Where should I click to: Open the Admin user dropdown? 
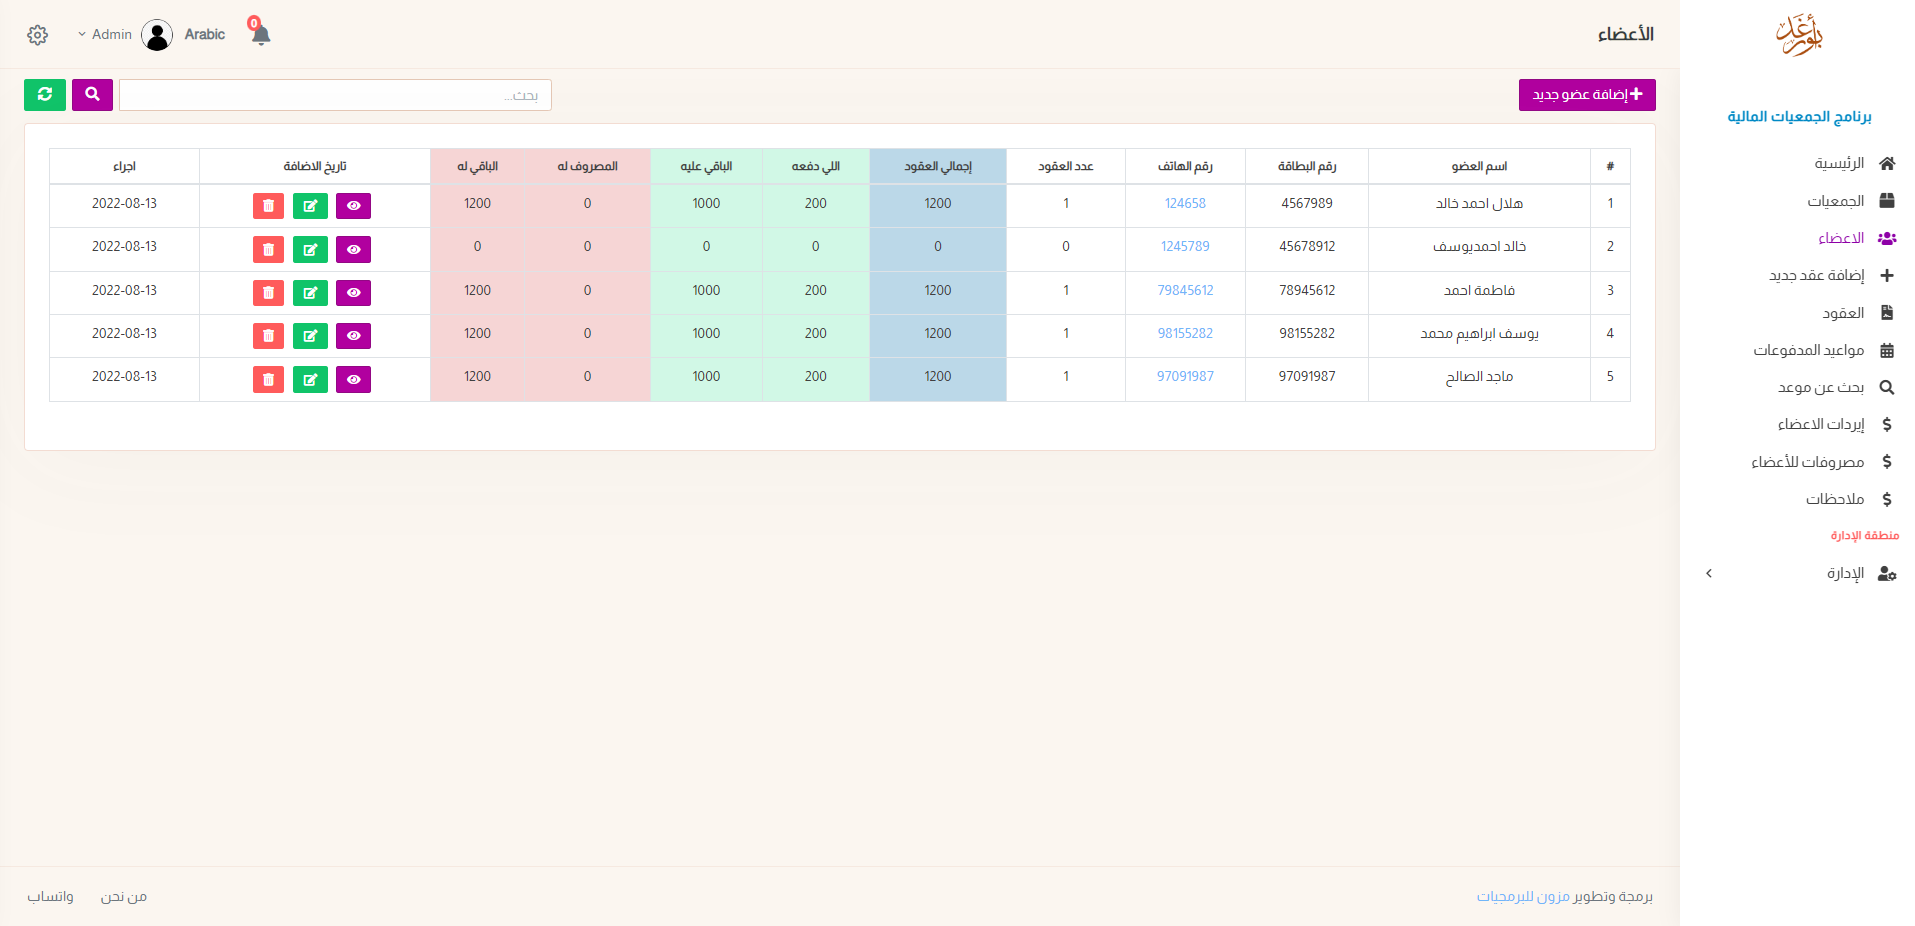(106, 35)
